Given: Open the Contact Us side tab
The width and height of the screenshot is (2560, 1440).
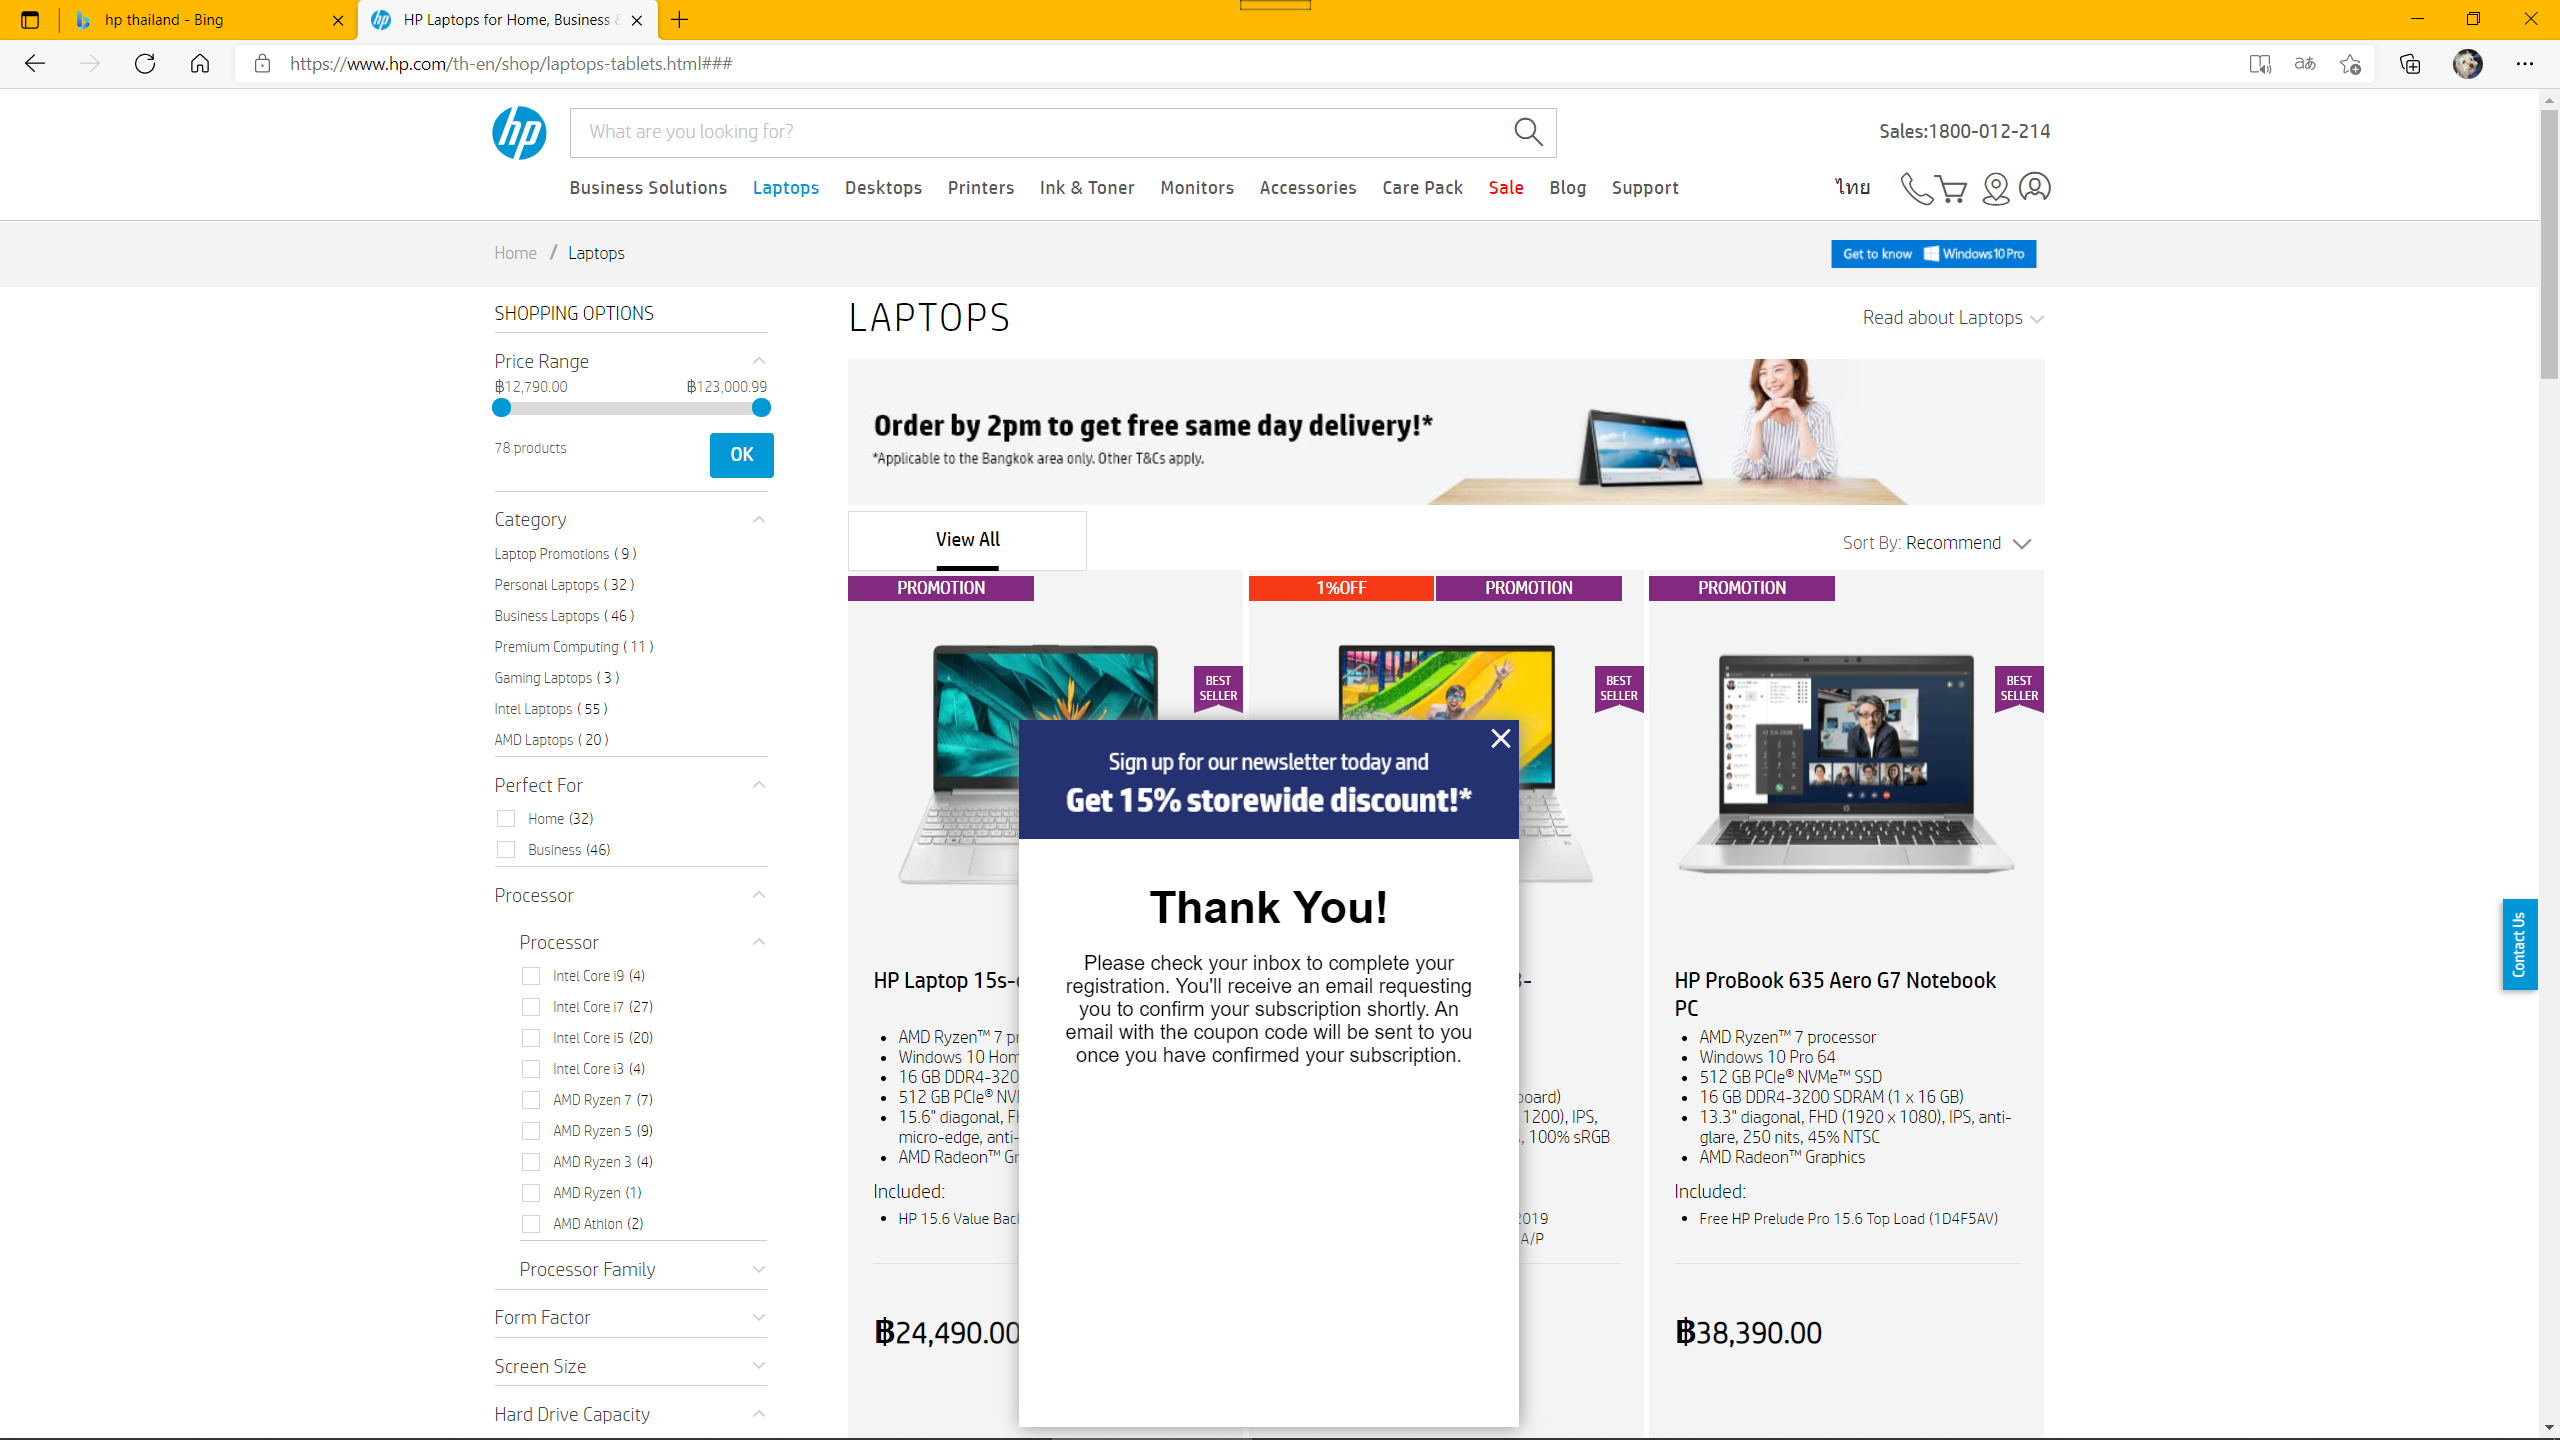Looking at the screenshot, I should [x=2519, y=944].
